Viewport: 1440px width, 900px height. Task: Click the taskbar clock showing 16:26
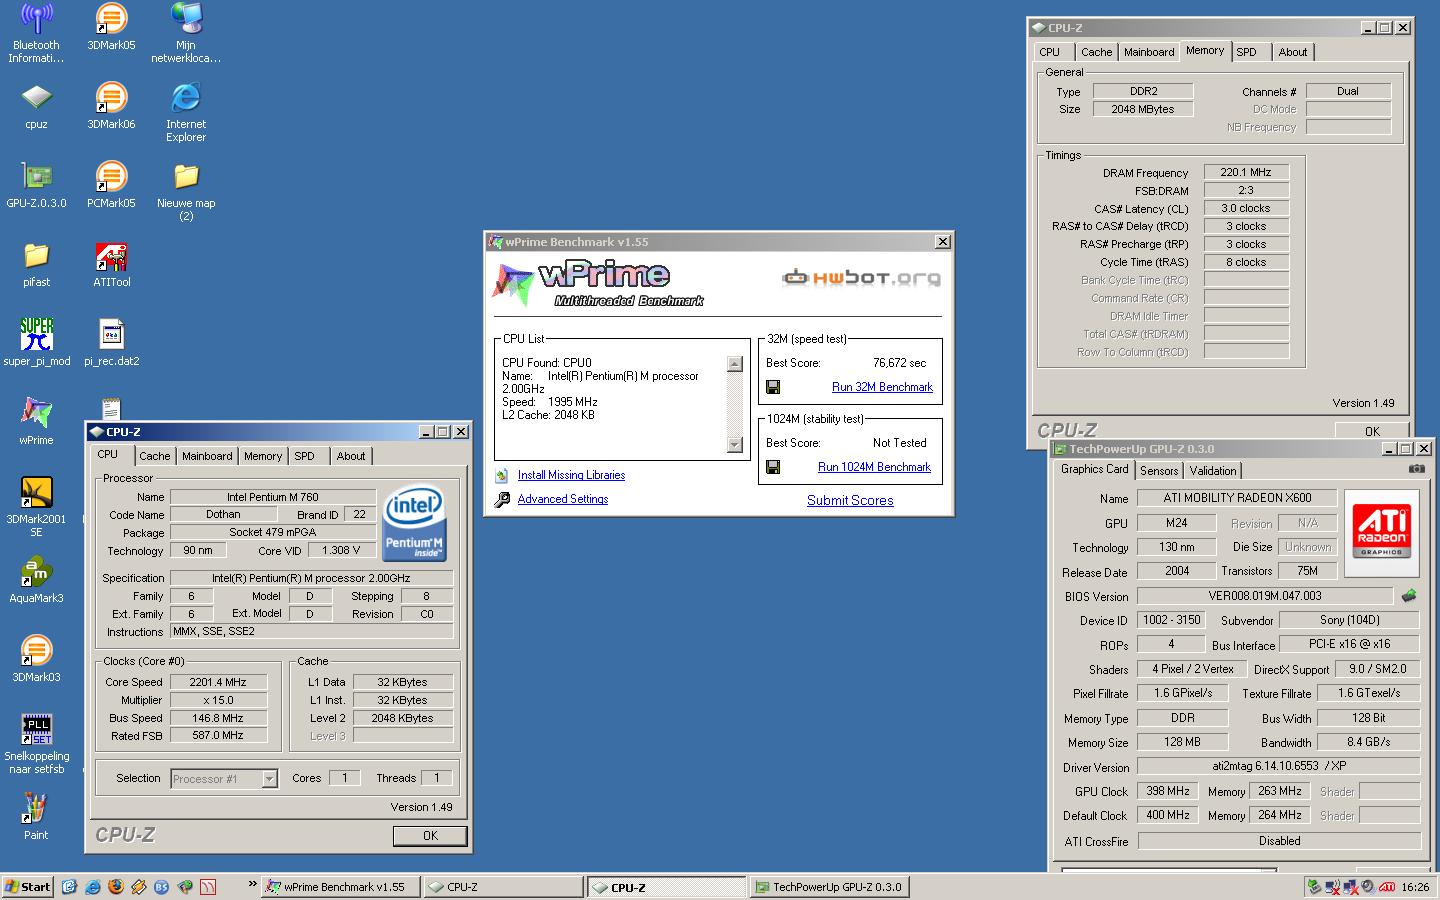click(x=1415, y=887)
